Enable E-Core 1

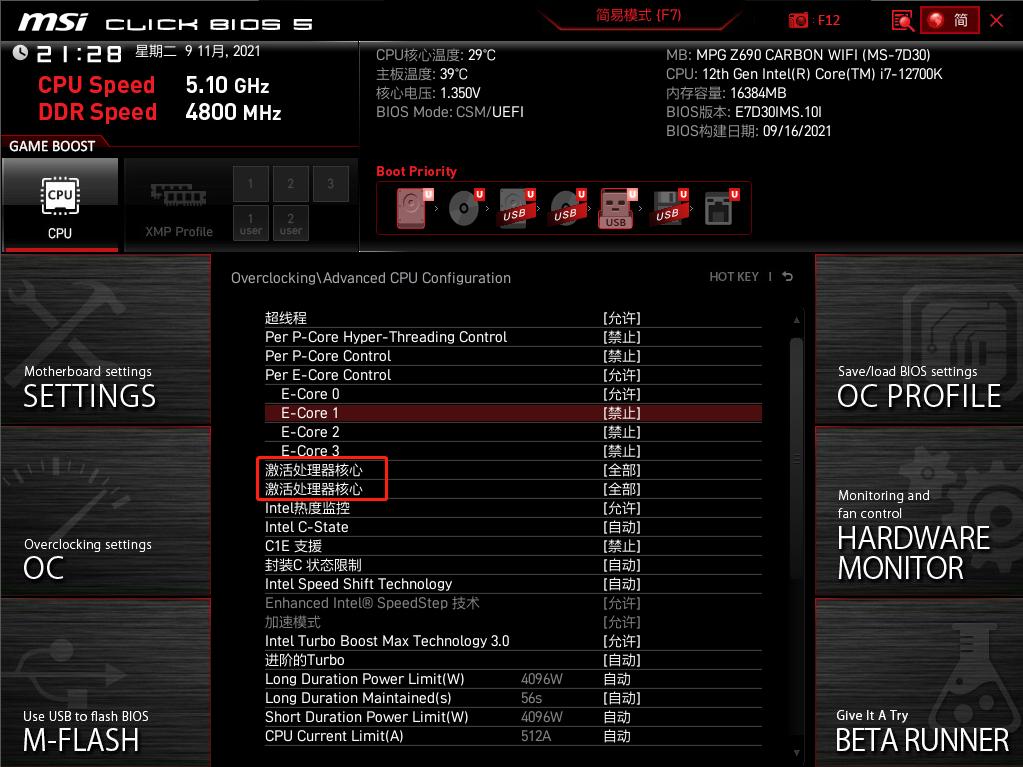click(622, 412)
